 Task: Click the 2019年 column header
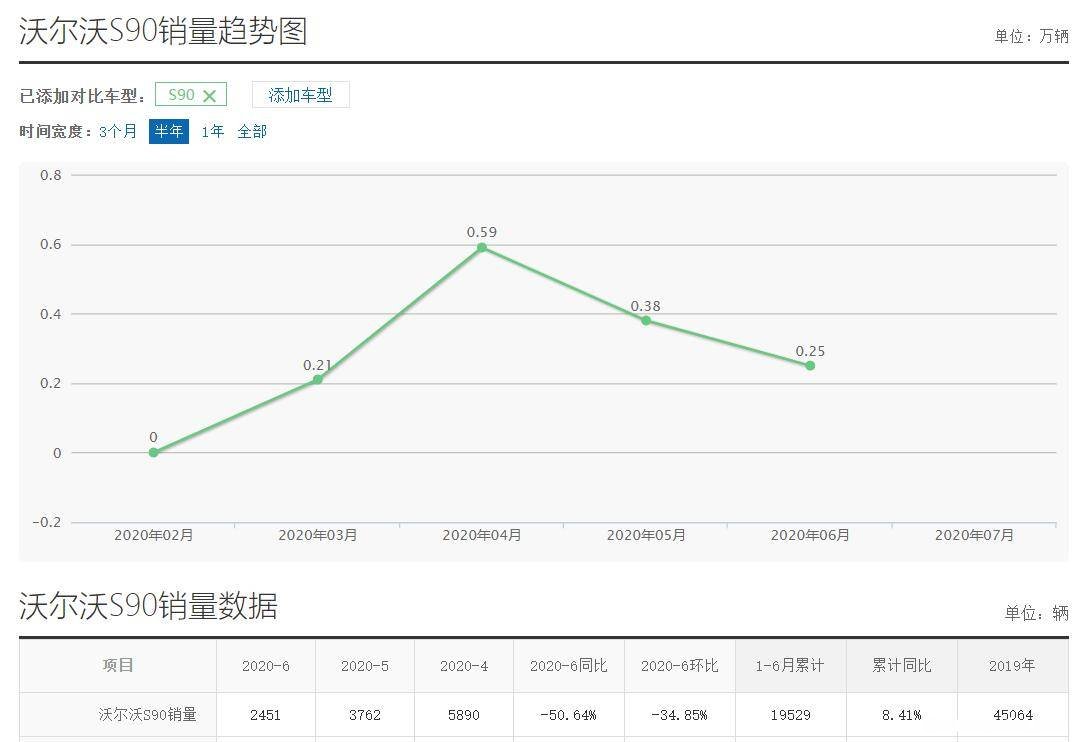(1012, 665)
